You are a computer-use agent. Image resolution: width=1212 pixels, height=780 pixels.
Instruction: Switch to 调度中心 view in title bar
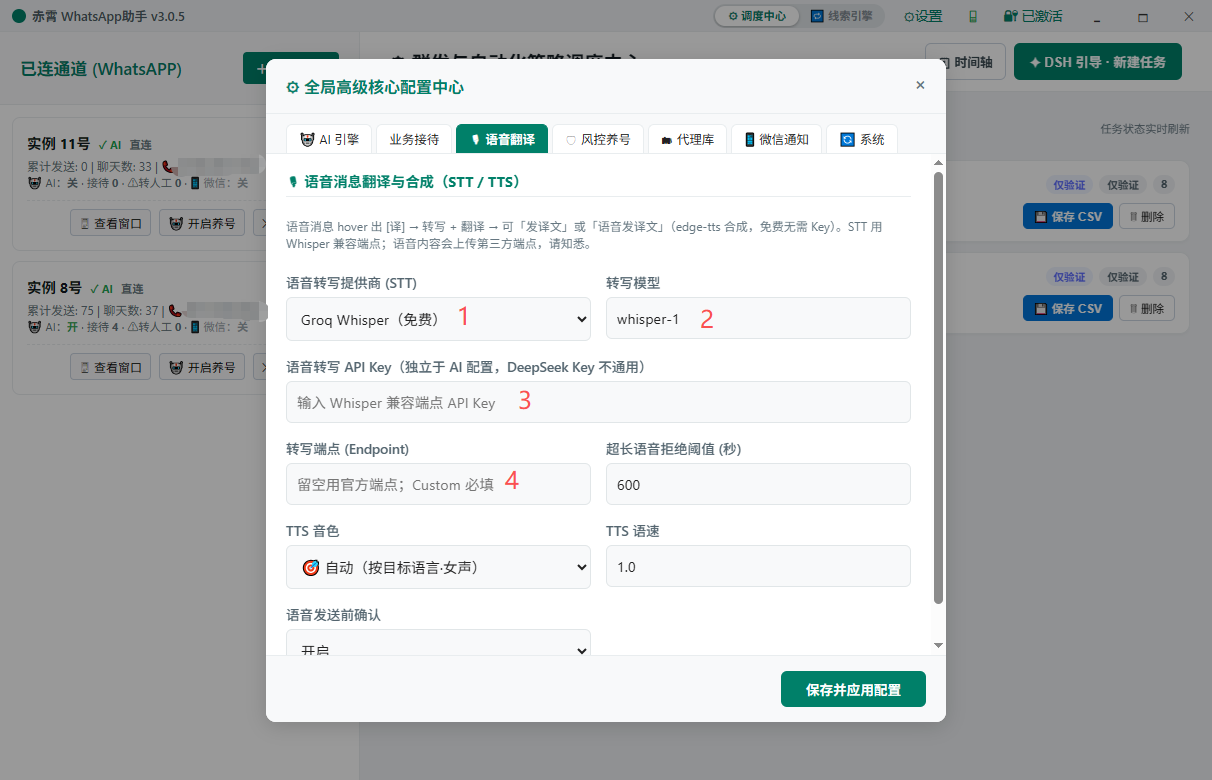(757, 16)
